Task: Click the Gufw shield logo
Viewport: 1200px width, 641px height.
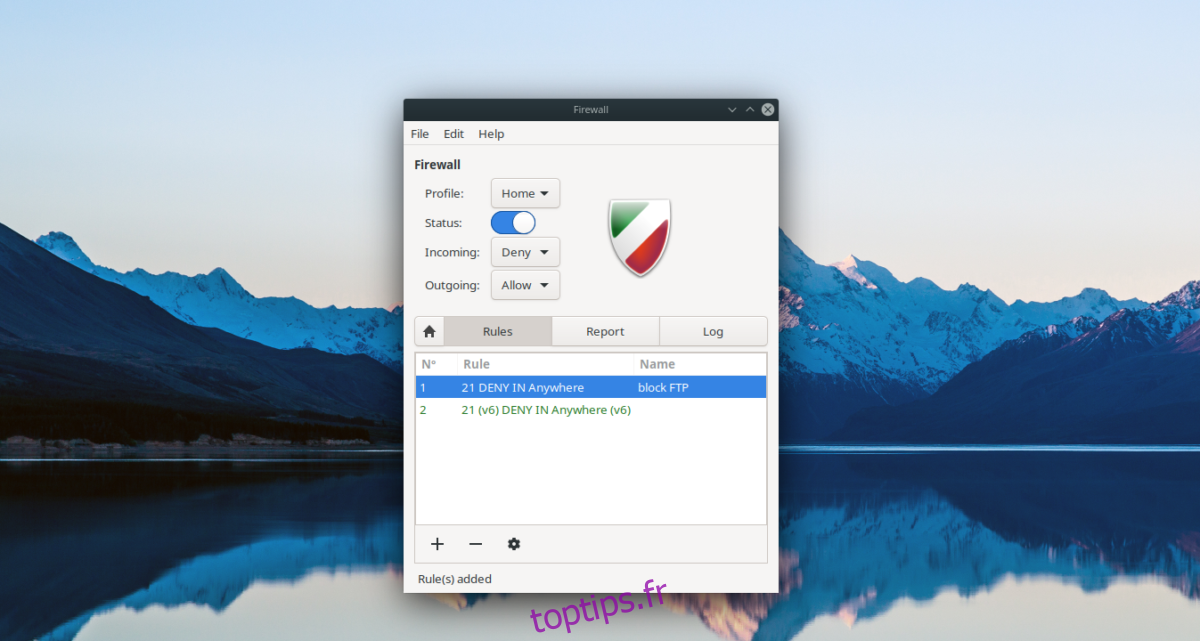Action: (x=639, y=237)
